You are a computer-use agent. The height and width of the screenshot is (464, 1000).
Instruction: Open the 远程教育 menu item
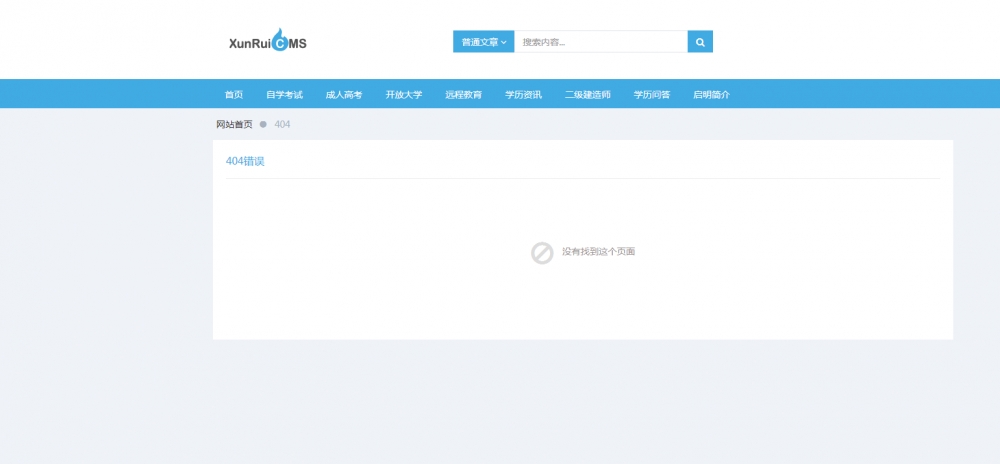click(x=464, y=94)
